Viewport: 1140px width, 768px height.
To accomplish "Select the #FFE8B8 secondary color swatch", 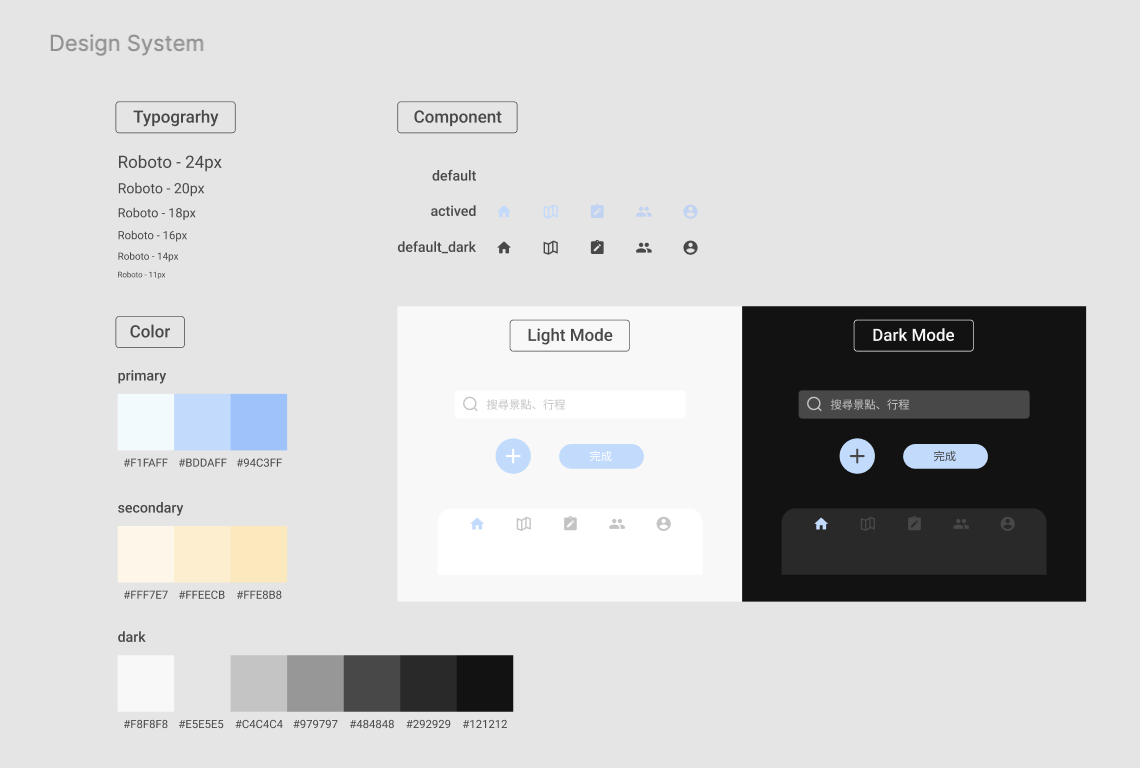I will pos(259,554).
